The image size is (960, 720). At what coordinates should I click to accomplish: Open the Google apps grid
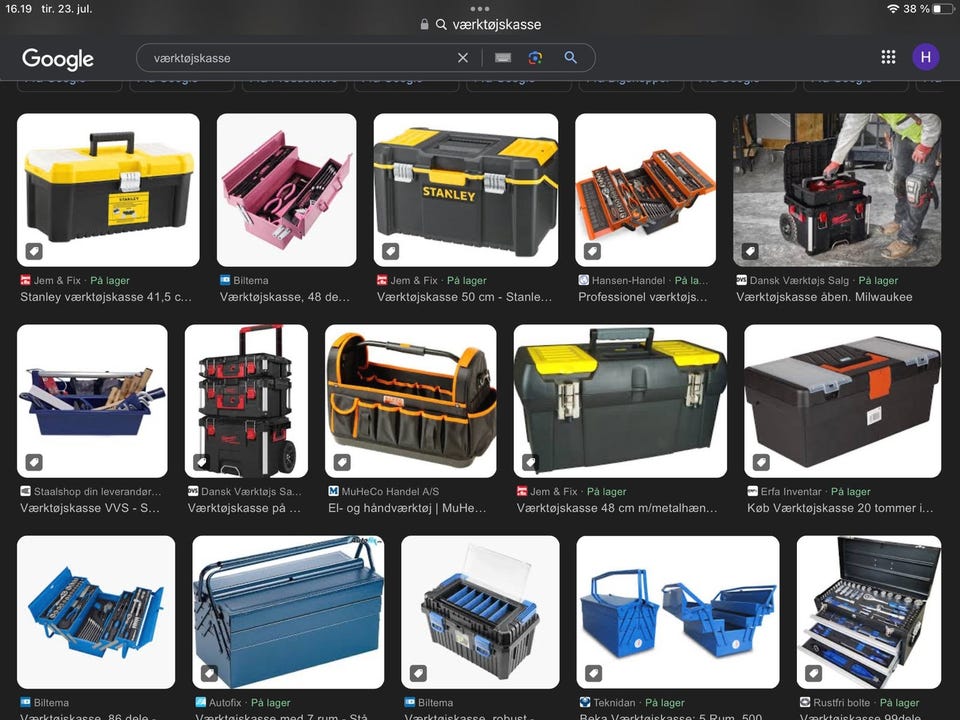888,57
